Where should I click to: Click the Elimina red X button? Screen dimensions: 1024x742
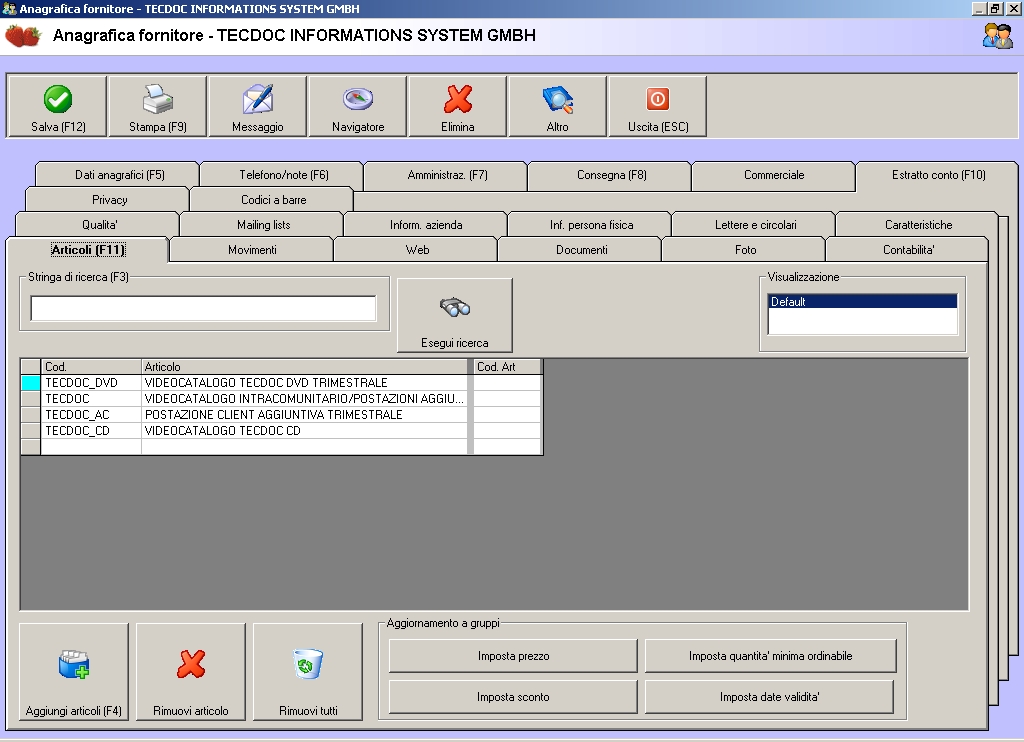click(457, 106)
